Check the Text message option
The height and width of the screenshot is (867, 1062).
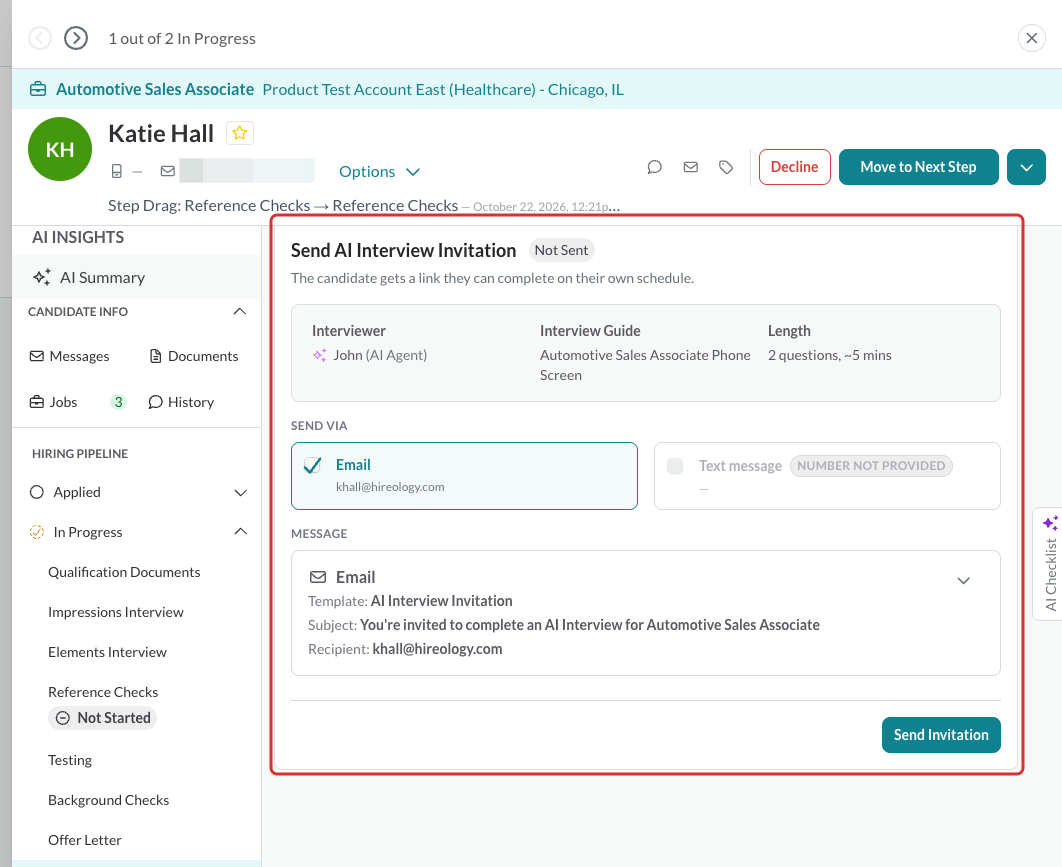click(675, 466)
